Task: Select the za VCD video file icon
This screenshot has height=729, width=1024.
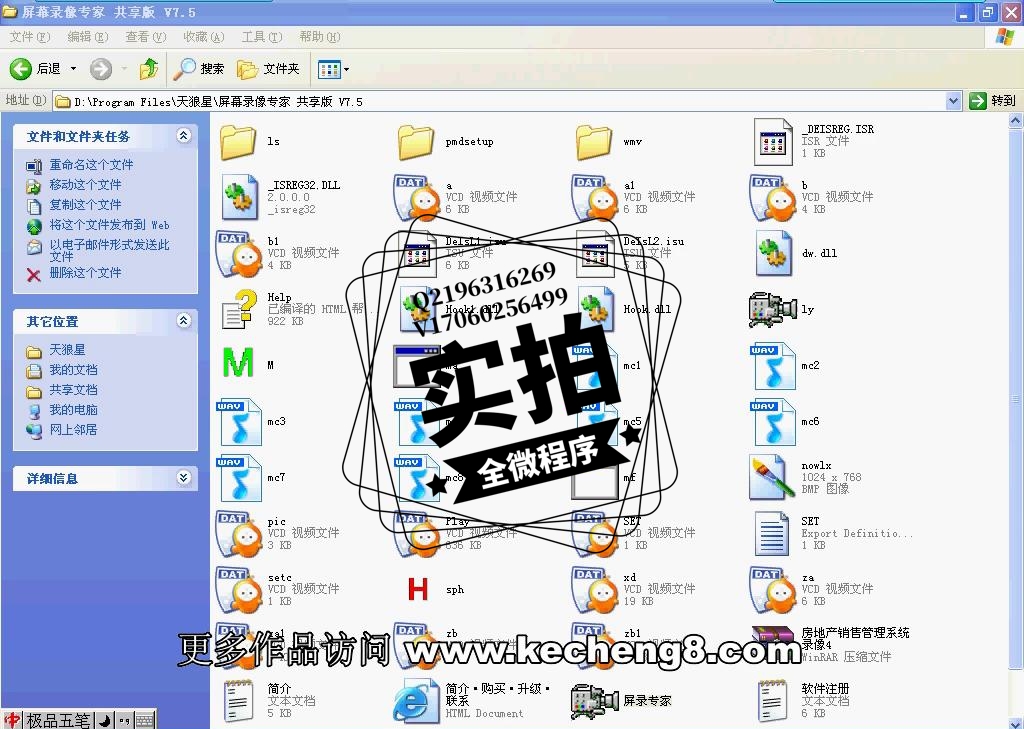Action: click(773, 590)
